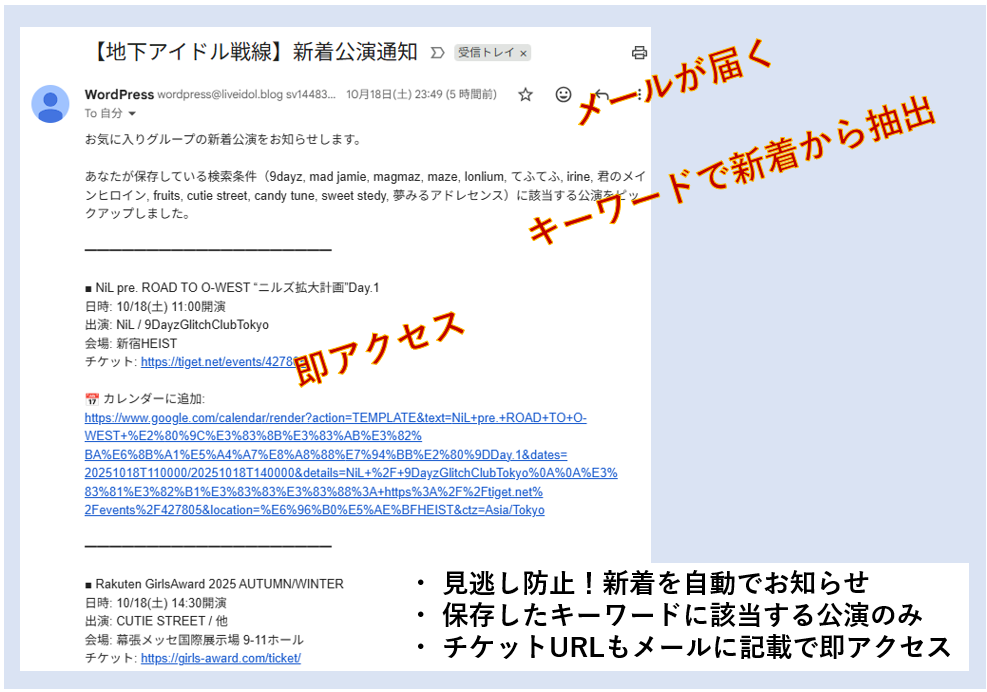Expand recipient details next to To 自分
987x692 pixels.
pyautogui.click(x=132, y=114)
